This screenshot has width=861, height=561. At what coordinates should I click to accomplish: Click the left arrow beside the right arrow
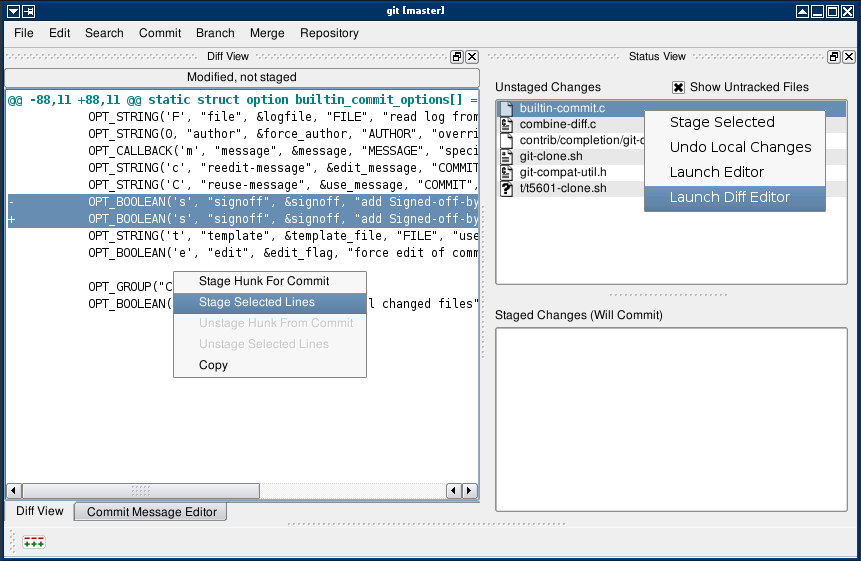pyautogui.click(x=454, y=490)
